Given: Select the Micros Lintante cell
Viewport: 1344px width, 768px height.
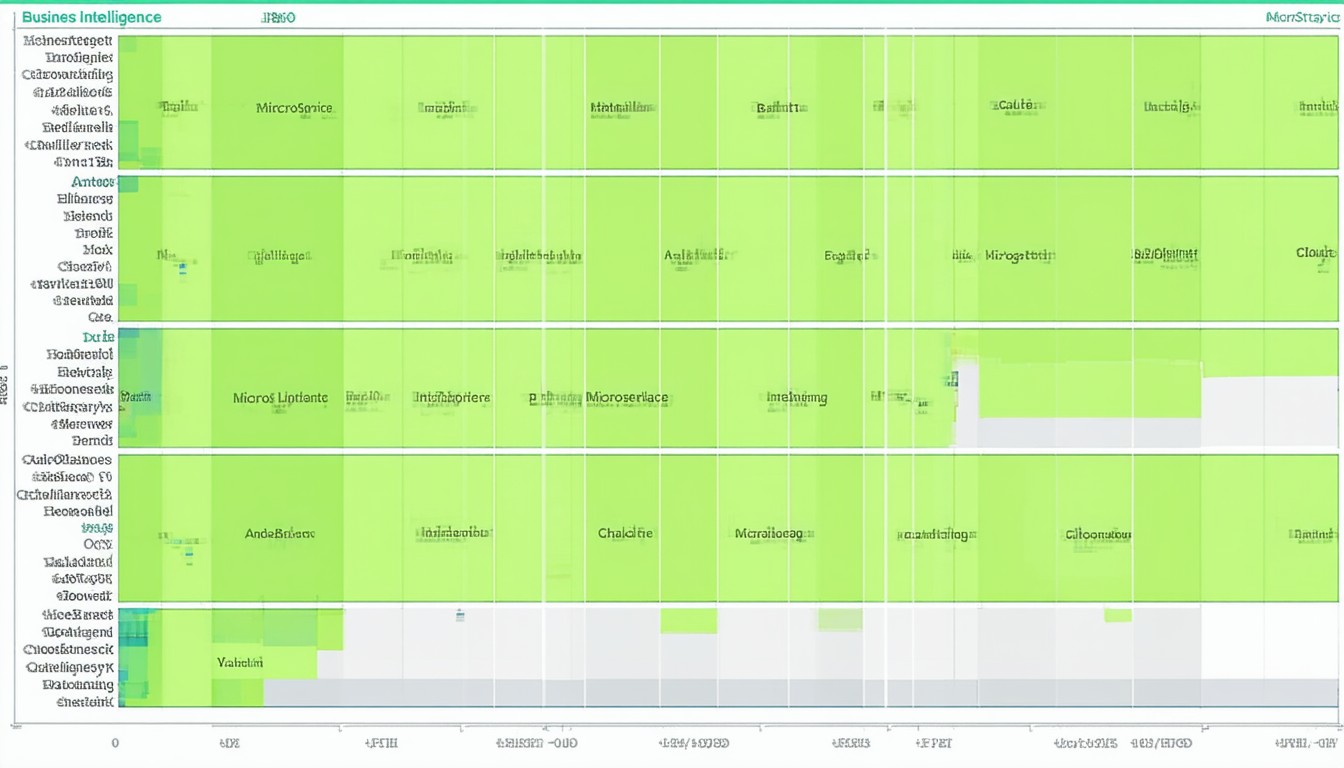Looking at the screenshot, I should [280, 397].
